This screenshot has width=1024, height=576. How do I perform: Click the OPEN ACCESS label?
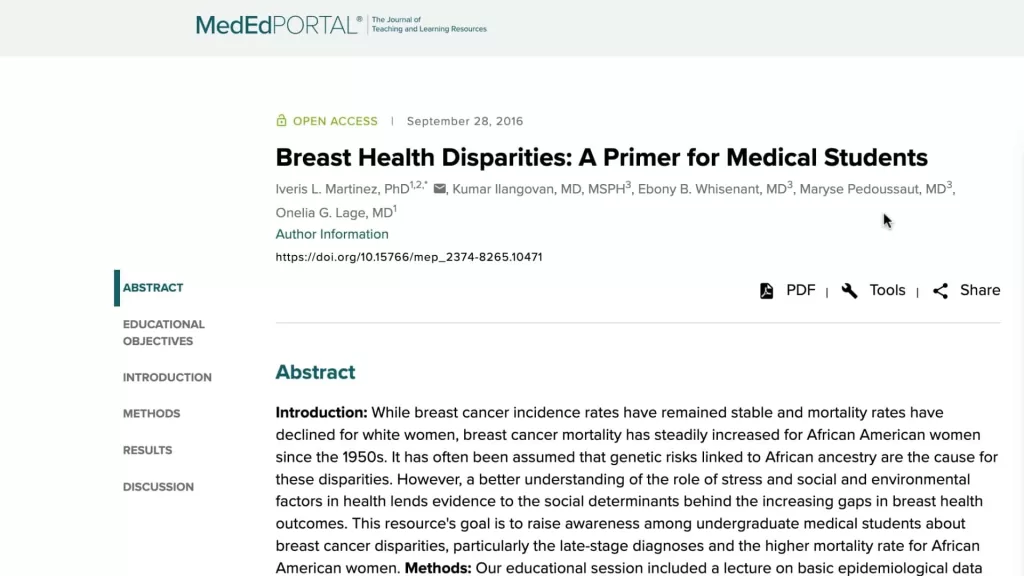pyautogui.click(x=335, y=121)
